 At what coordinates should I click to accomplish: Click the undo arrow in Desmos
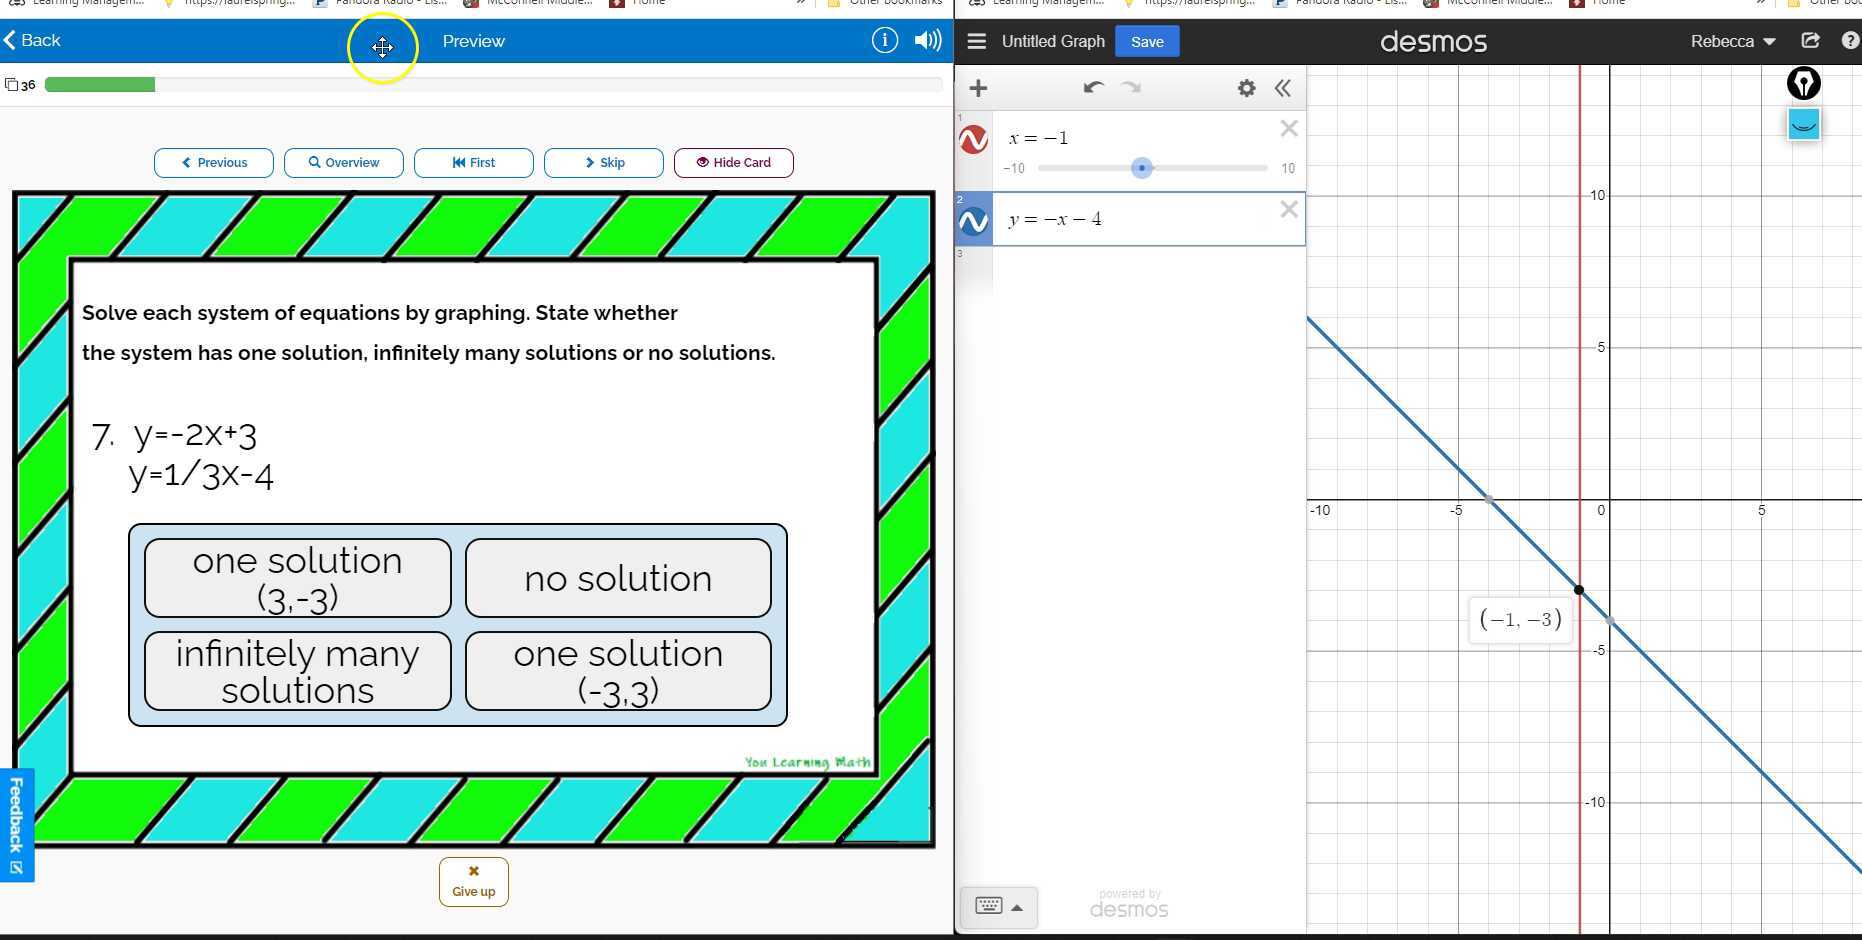coord(1093,88)
